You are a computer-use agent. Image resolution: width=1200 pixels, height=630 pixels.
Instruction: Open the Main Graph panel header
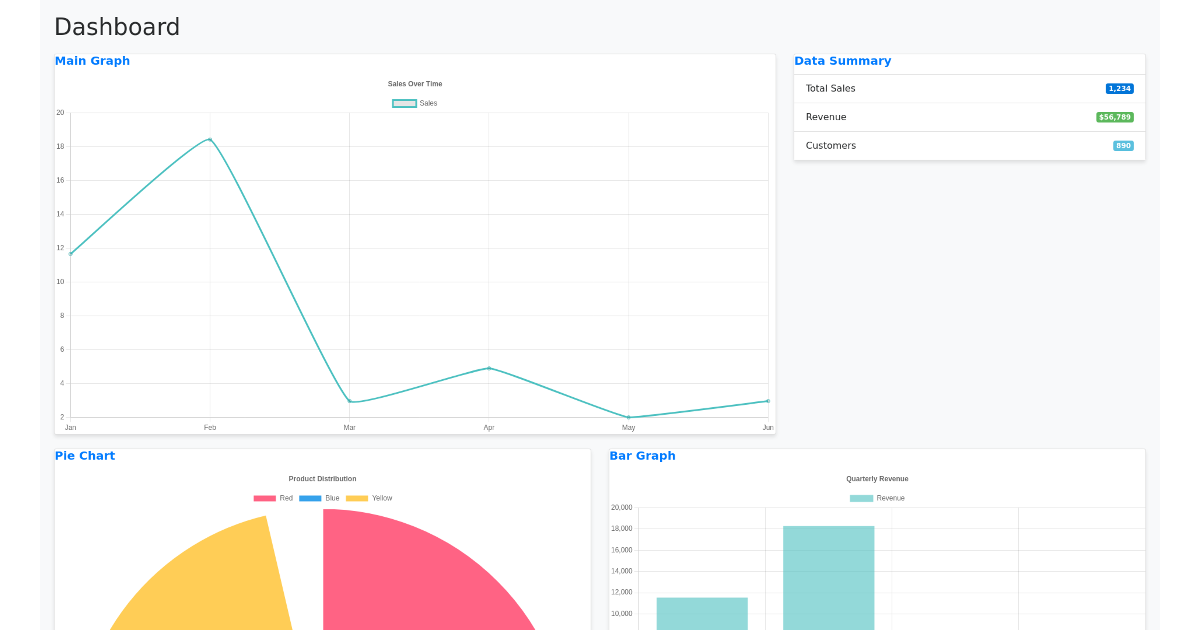click(x=92, y=61)
